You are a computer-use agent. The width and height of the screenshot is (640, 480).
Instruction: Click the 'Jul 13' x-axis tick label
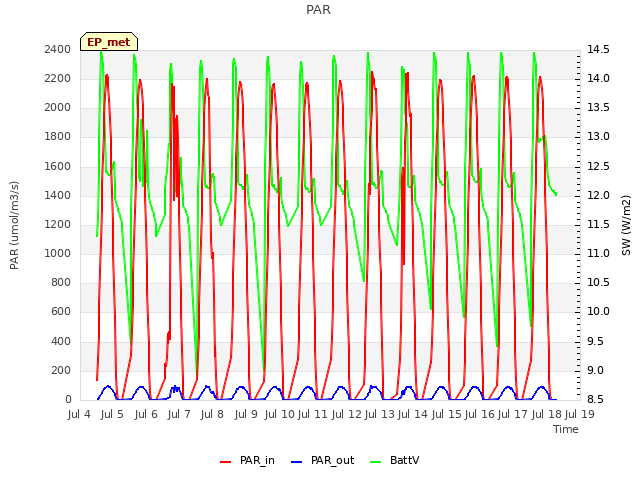click(379, 414)
